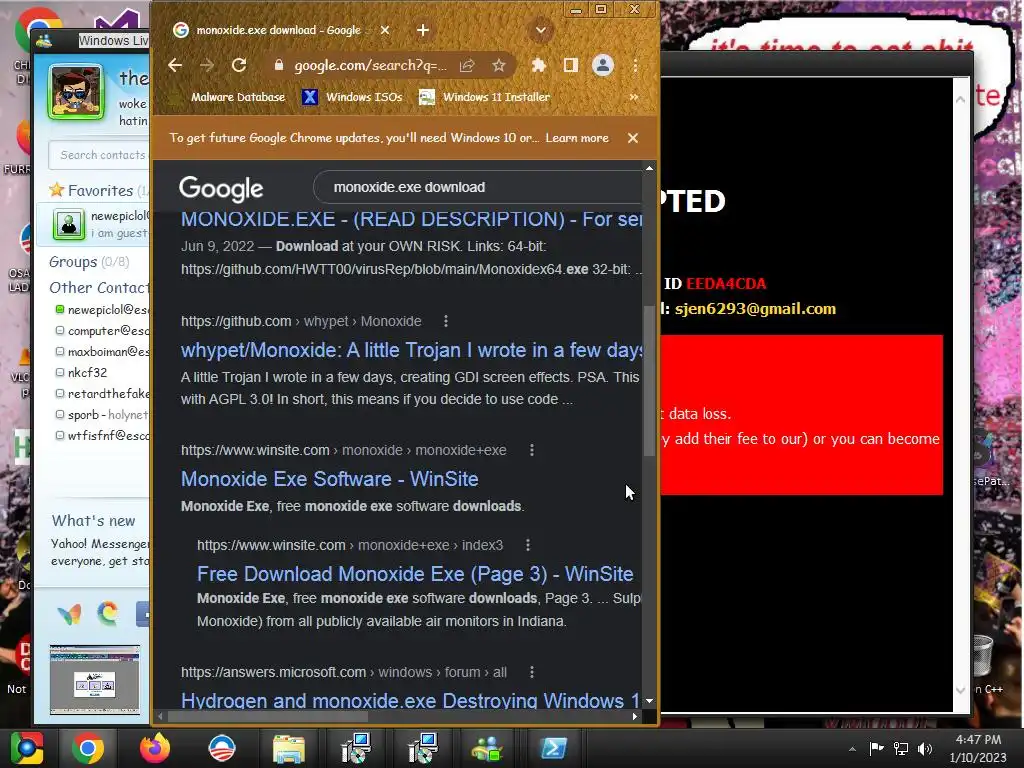This screenshot has width=1024, height=768.
Task: Open Chrome from the taskbar
Action: coord(88,748)
